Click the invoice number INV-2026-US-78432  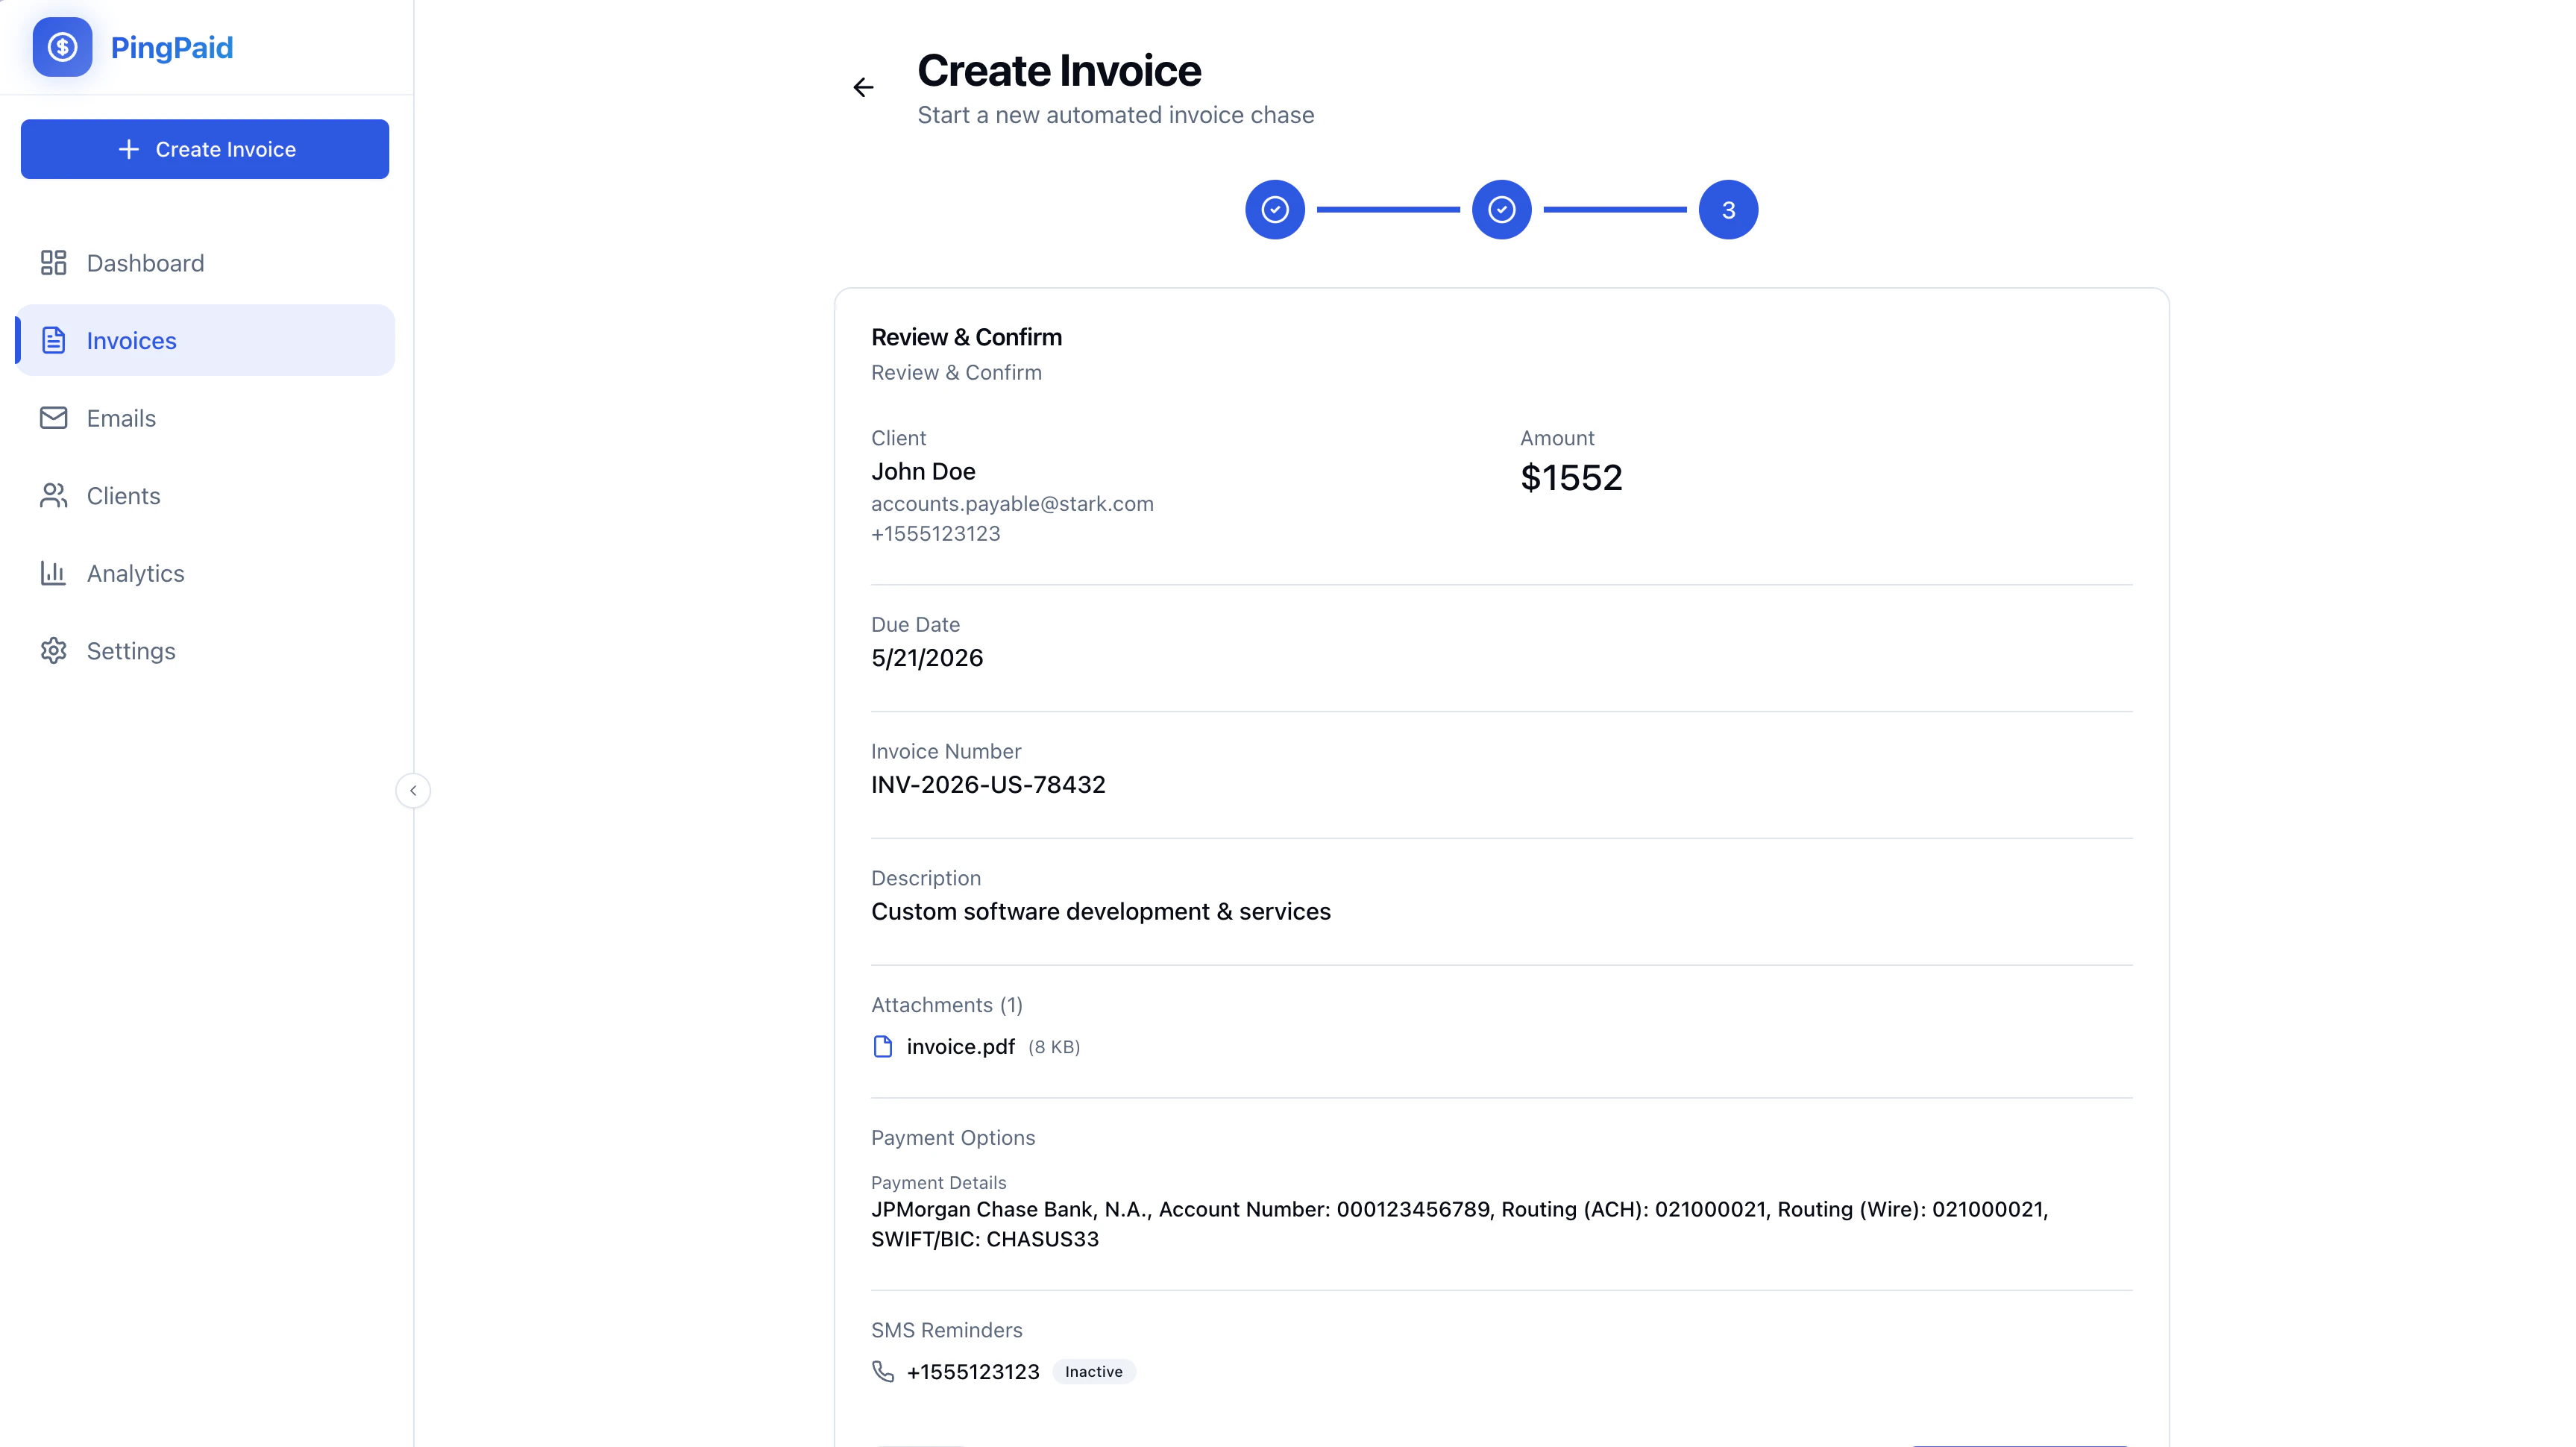coord(988,785)
